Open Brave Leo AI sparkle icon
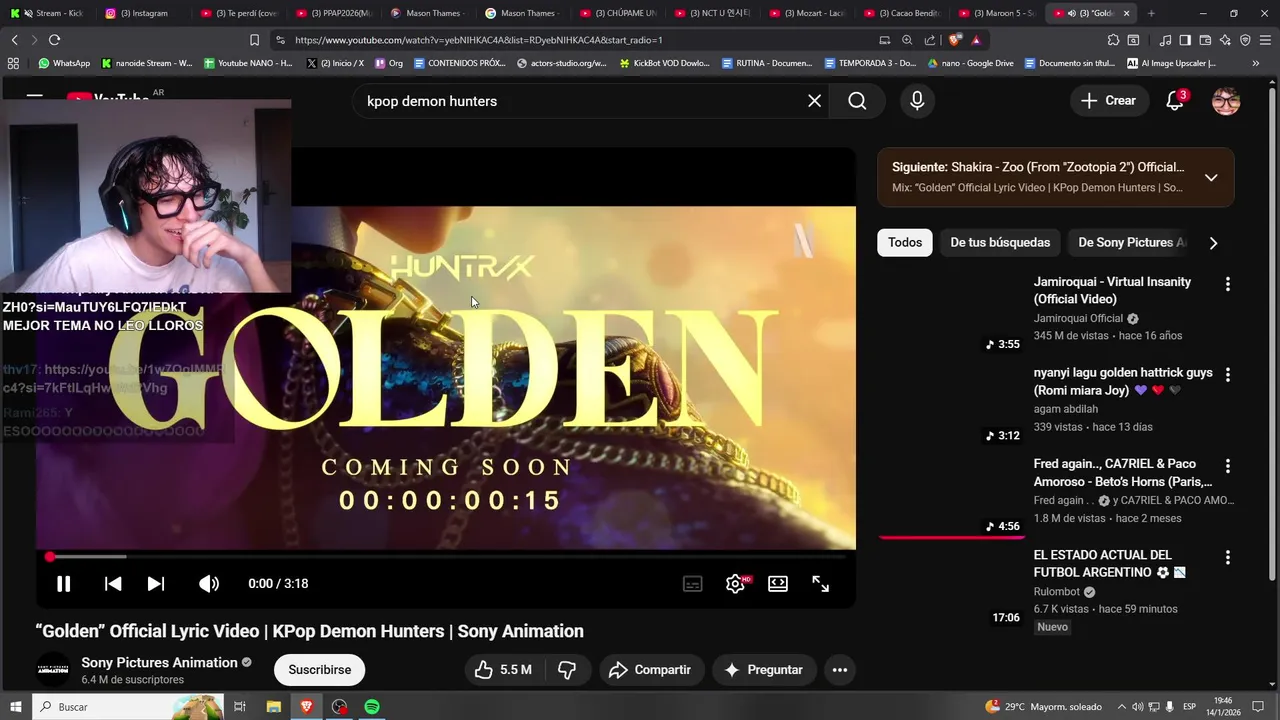The height and width of the screenshot is (720, 1280). click(1225, 40)
